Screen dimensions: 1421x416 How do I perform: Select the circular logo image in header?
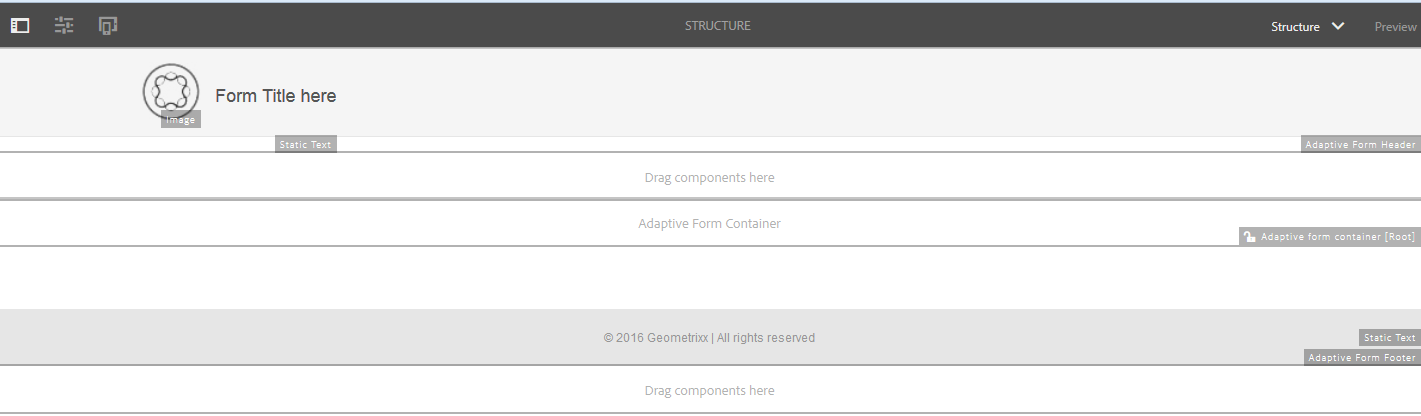tap(171, 90)
